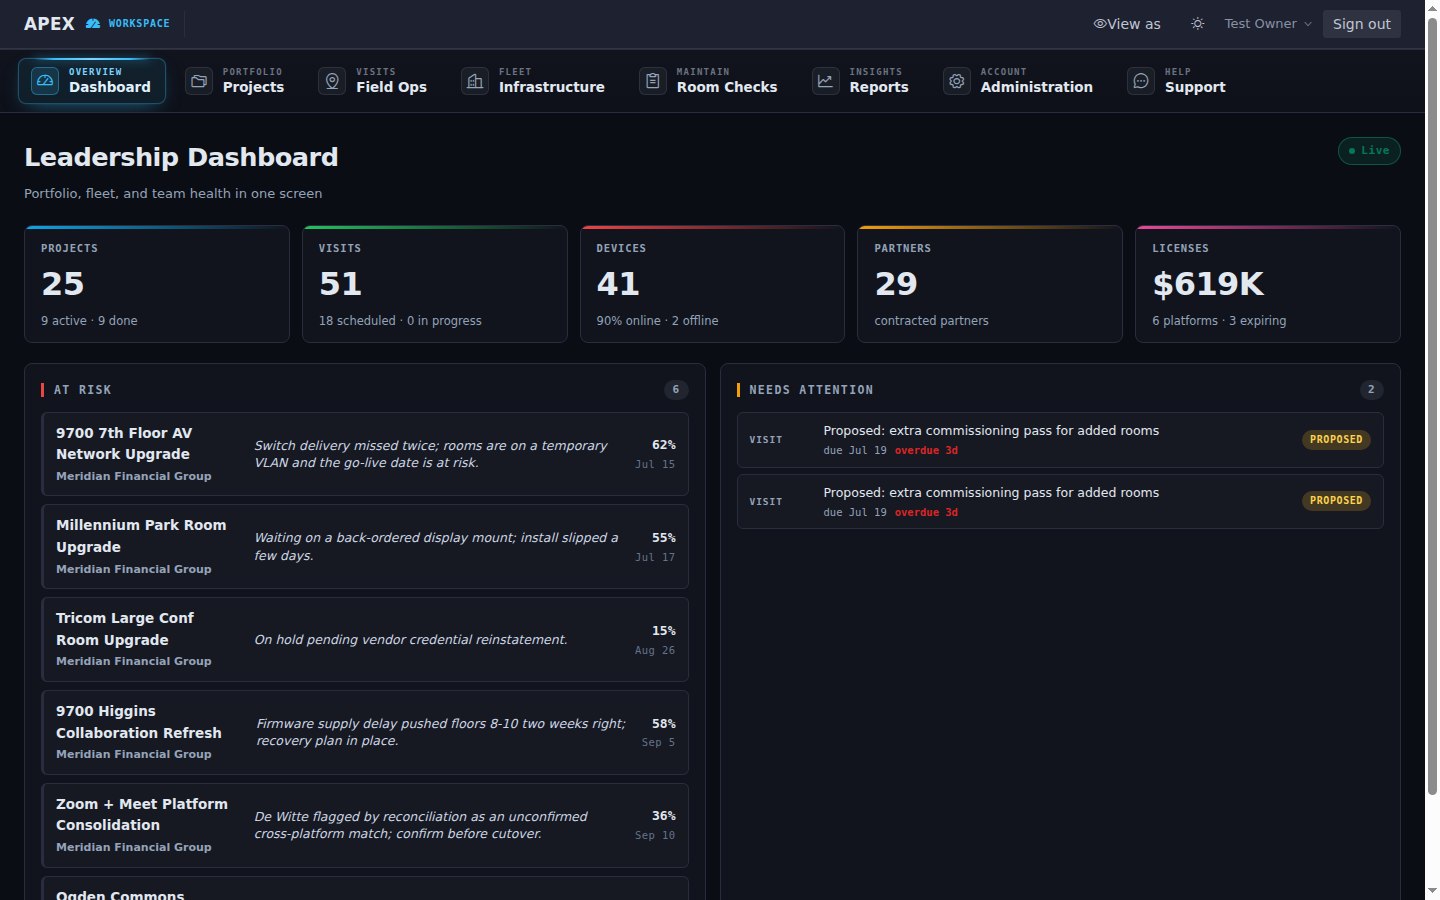Click the second PROPOSED status badge

(x=1336, y=501)
